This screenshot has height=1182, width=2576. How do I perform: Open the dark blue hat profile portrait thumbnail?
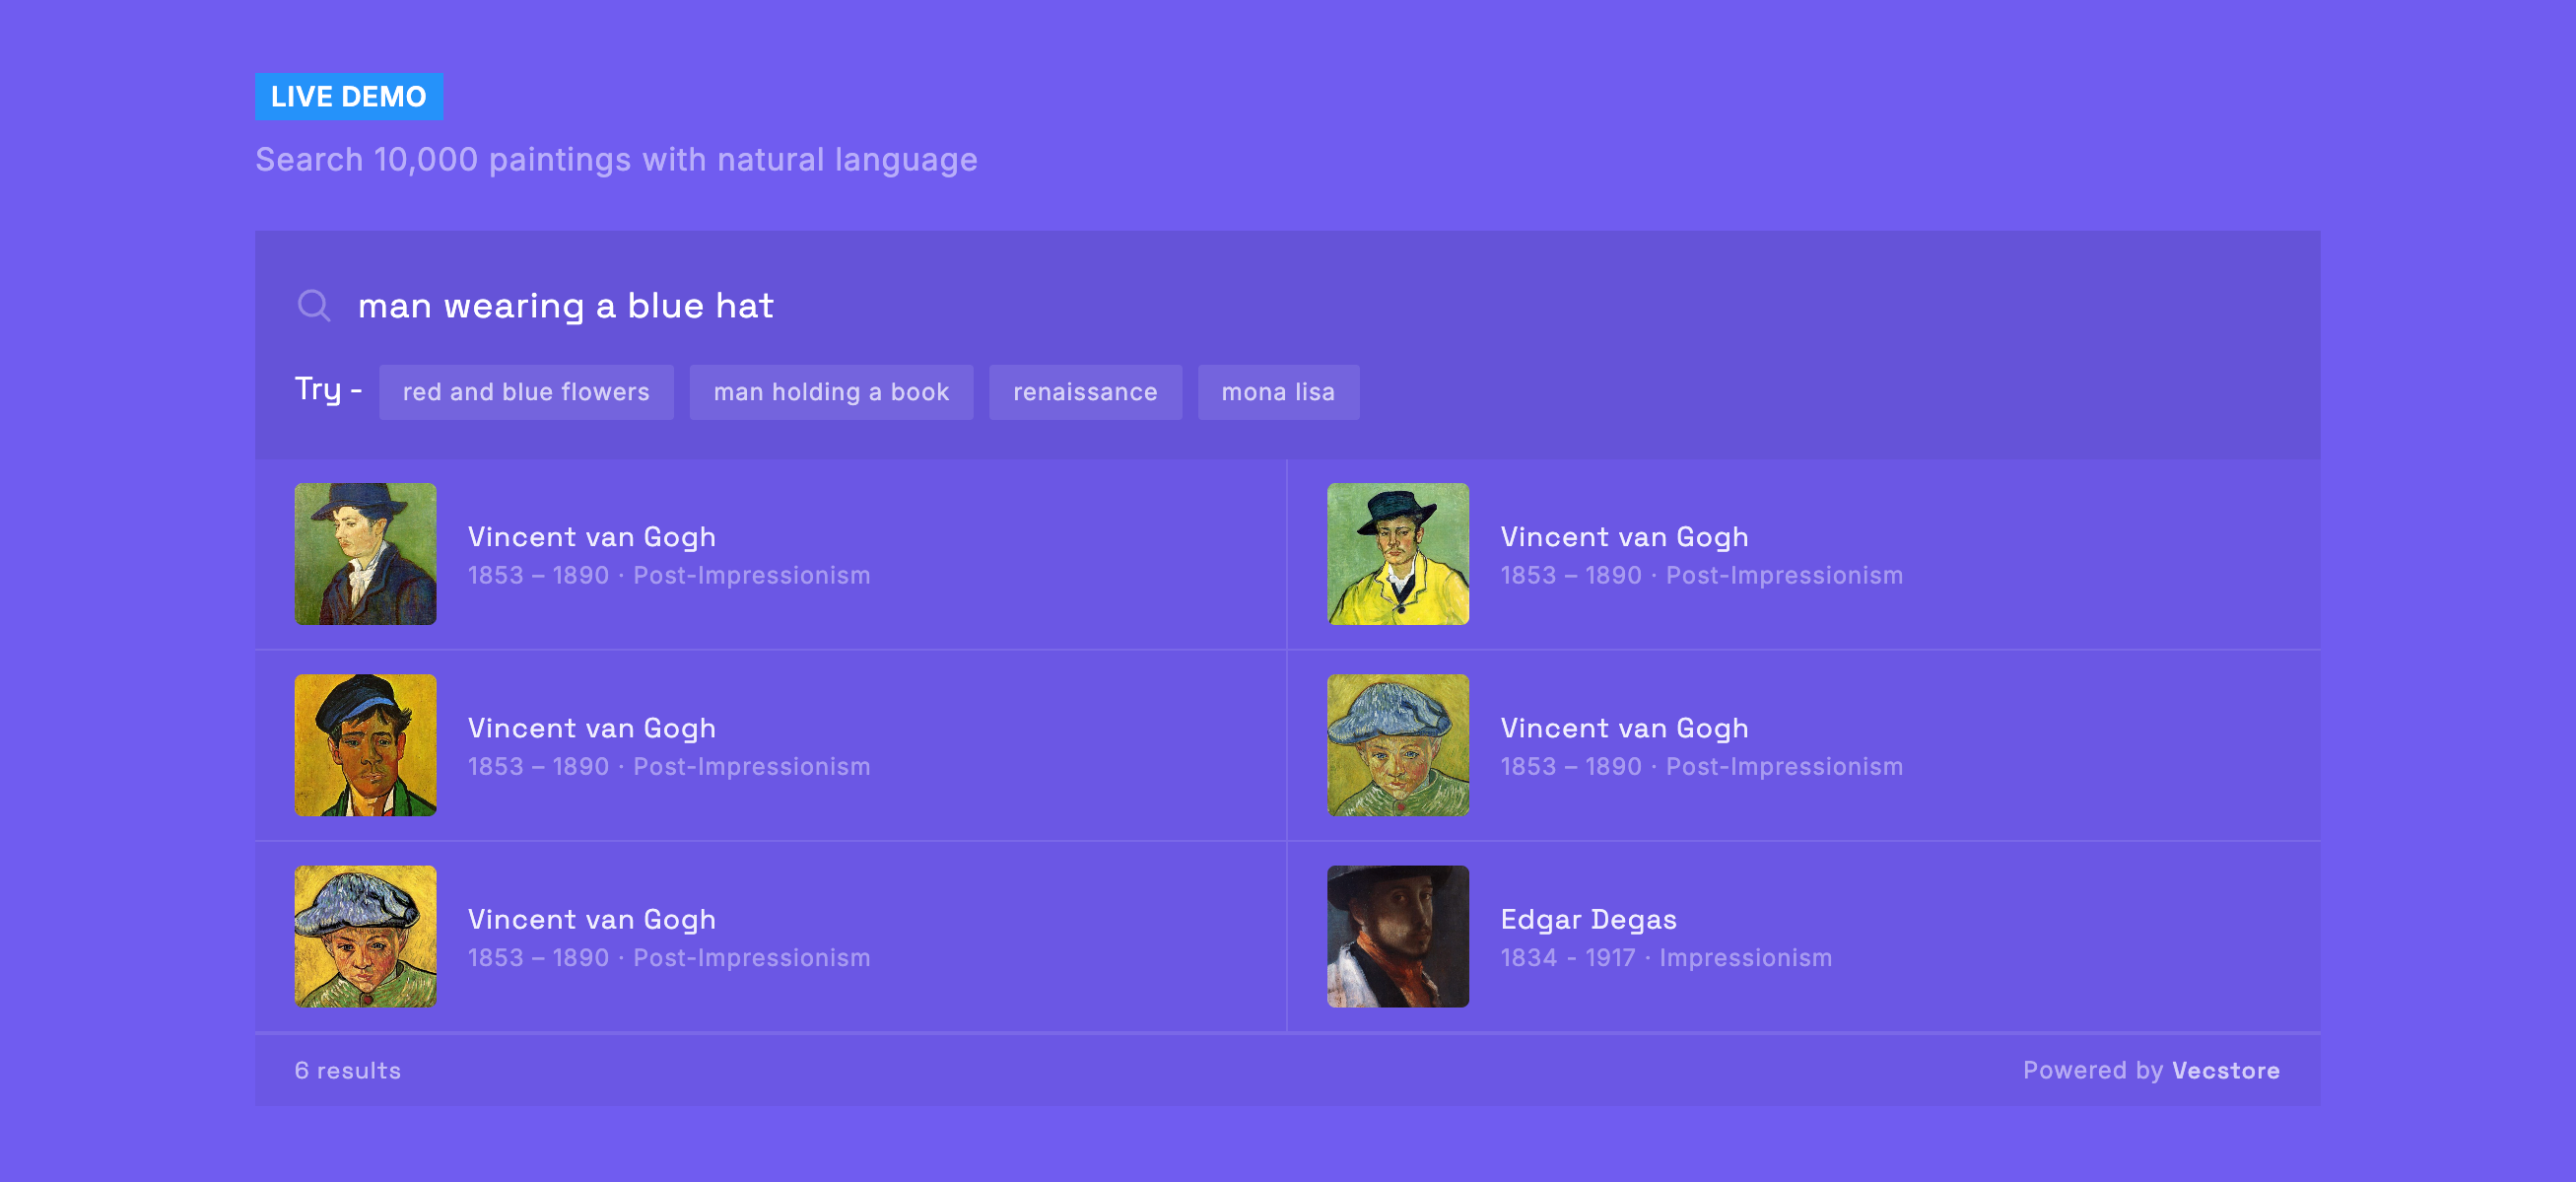[x=365, y=554]
